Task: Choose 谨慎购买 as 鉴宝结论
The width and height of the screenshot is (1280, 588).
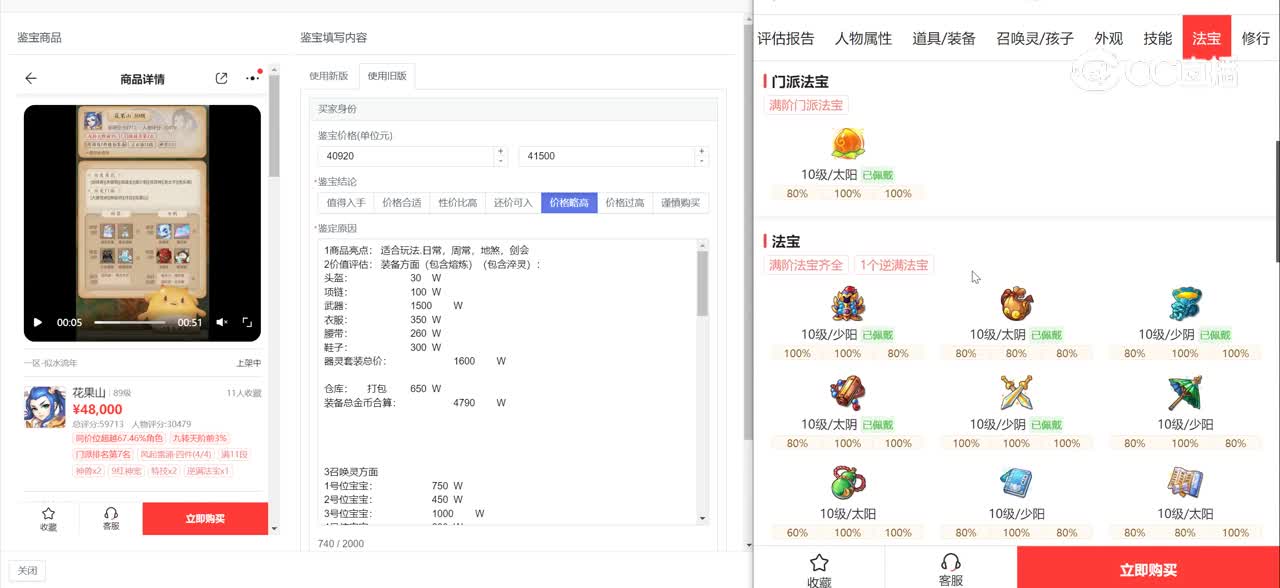Action: (x=681, y=202)
